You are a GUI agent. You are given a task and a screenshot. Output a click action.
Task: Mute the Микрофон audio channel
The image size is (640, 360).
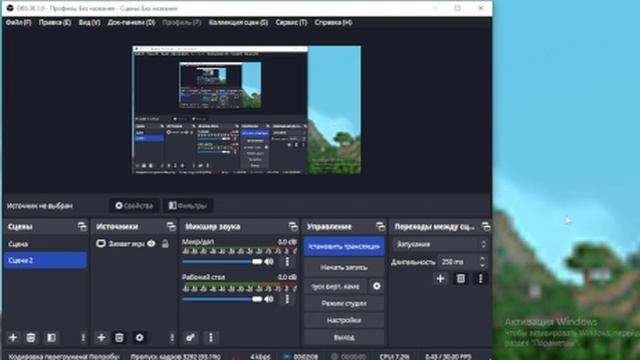tap(269, 262)
